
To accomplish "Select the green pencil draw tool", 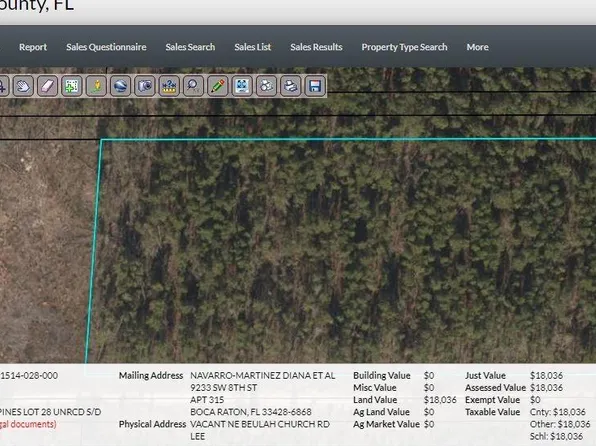I will point(218,86).
